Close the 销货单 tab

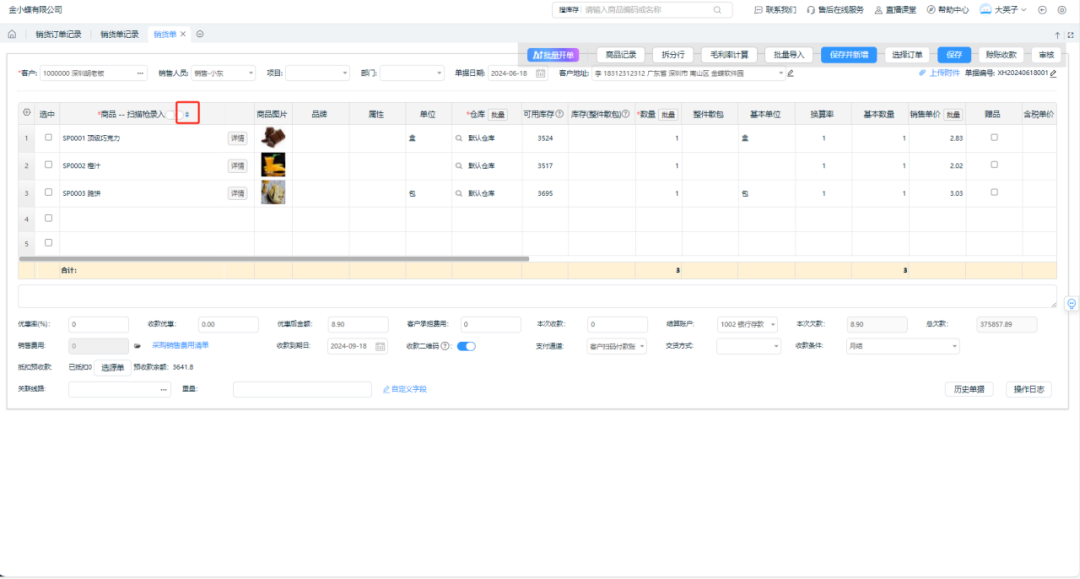183,34
